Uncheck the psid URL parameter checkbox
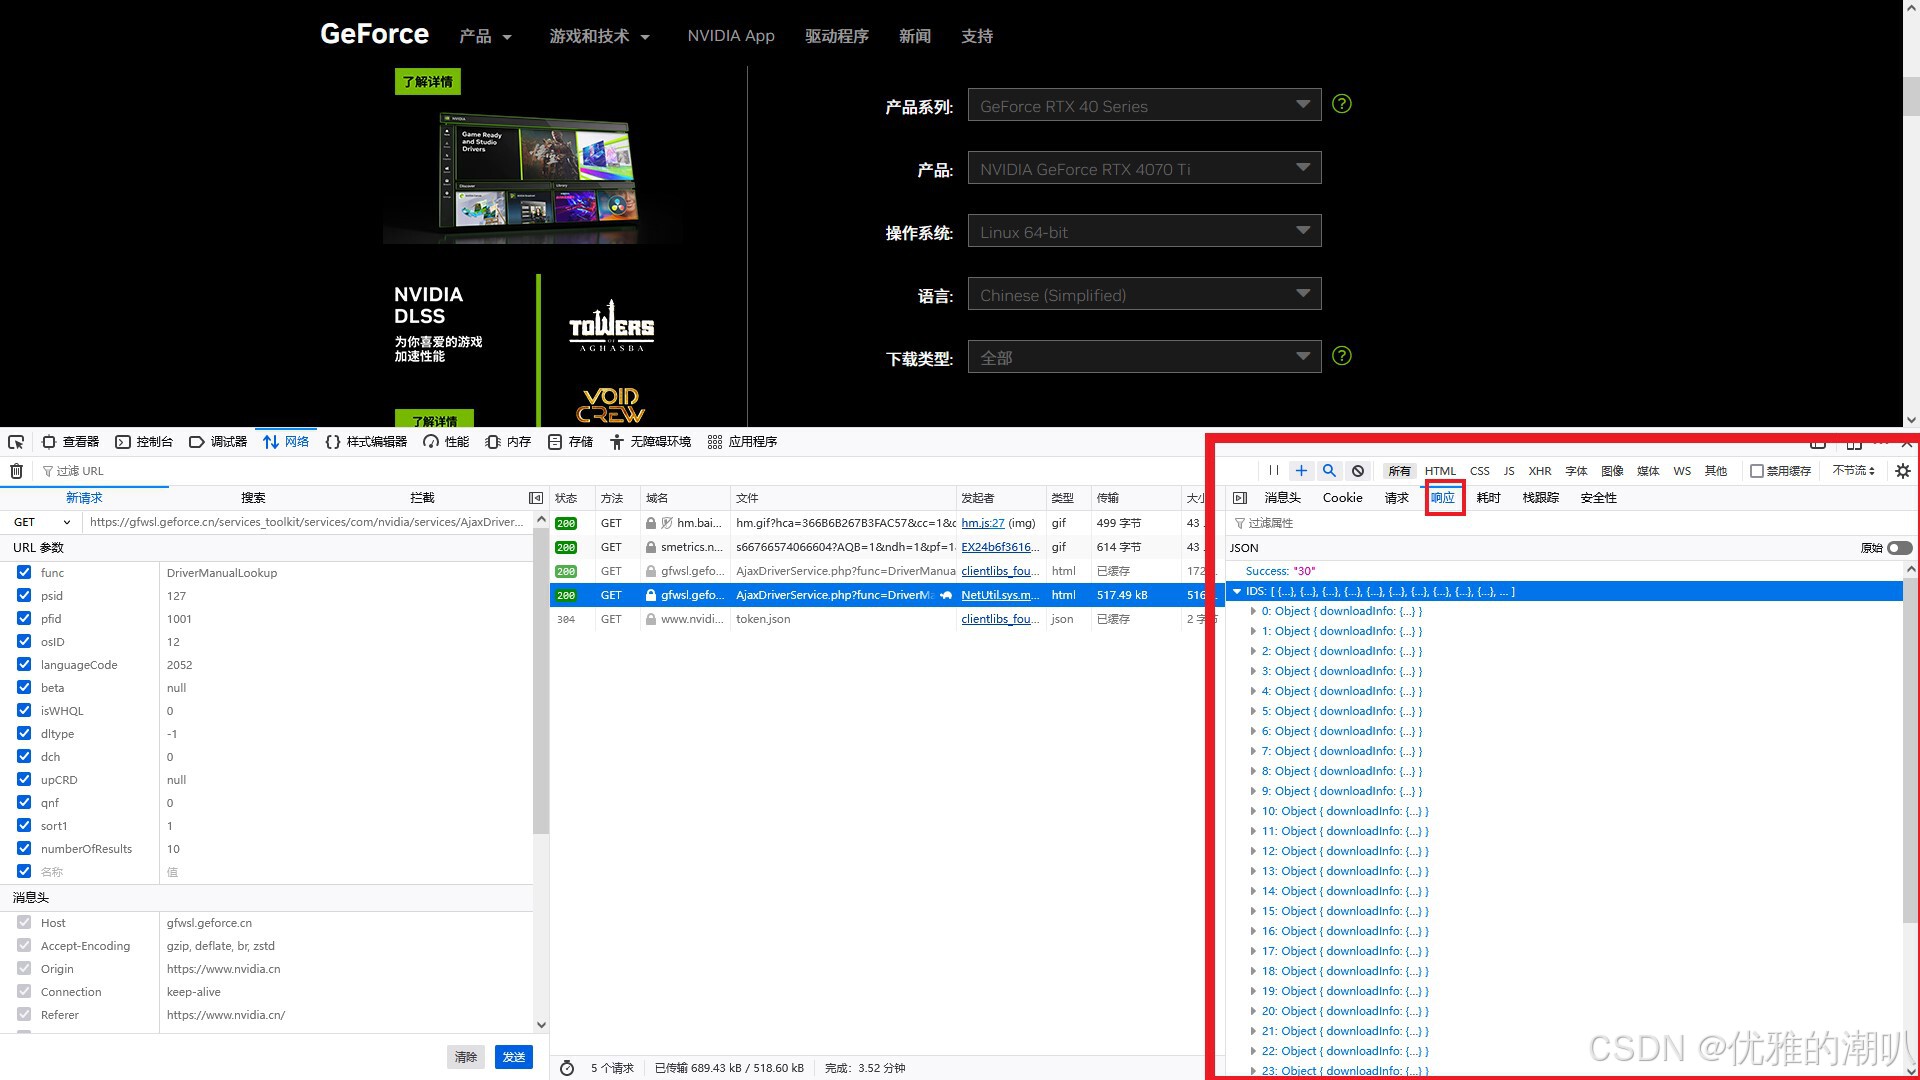The height and width of the screenshot is (1080, 1920). point(24,596)
